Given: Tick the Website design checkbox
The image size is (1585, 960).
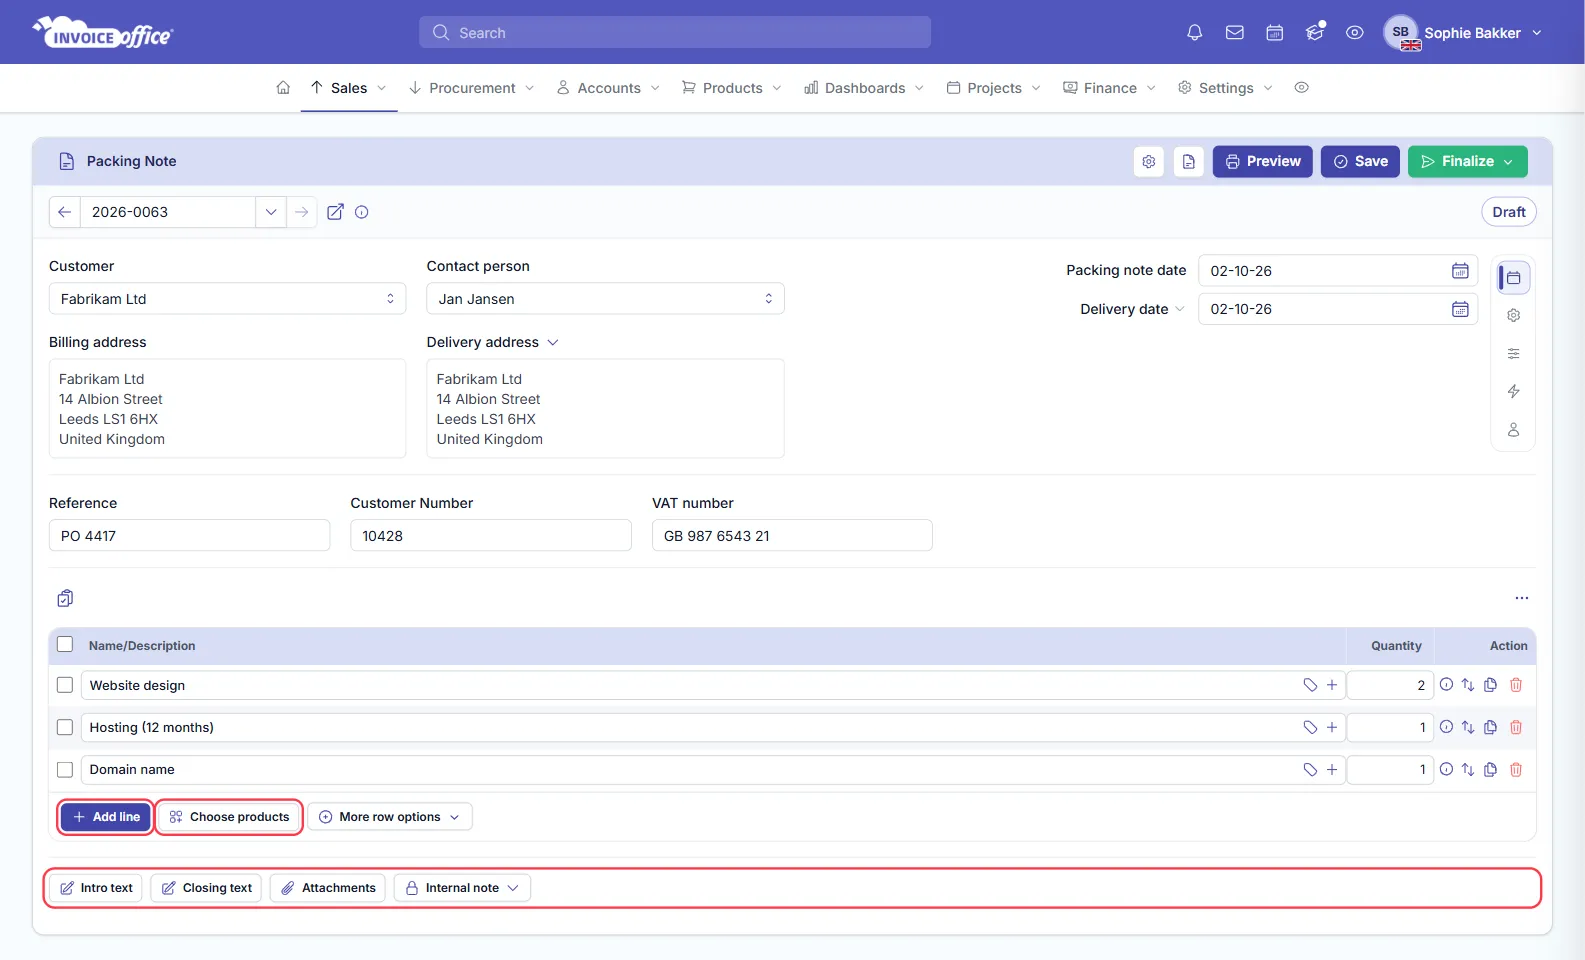Looking at the screenshot, I should click(x=65, y=685).
